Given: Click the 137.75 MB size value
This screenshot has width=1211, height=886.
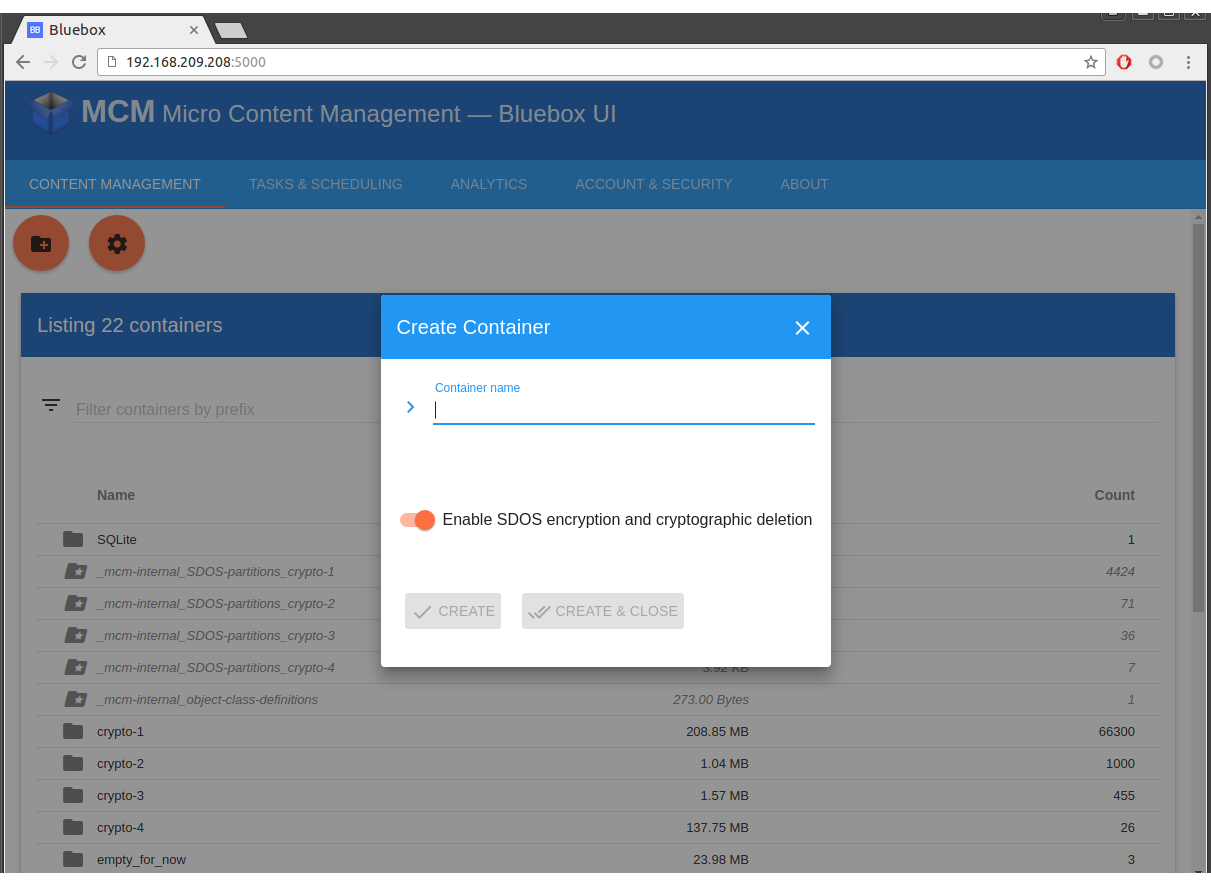Looking at the screenshot, I should (717, 827).
